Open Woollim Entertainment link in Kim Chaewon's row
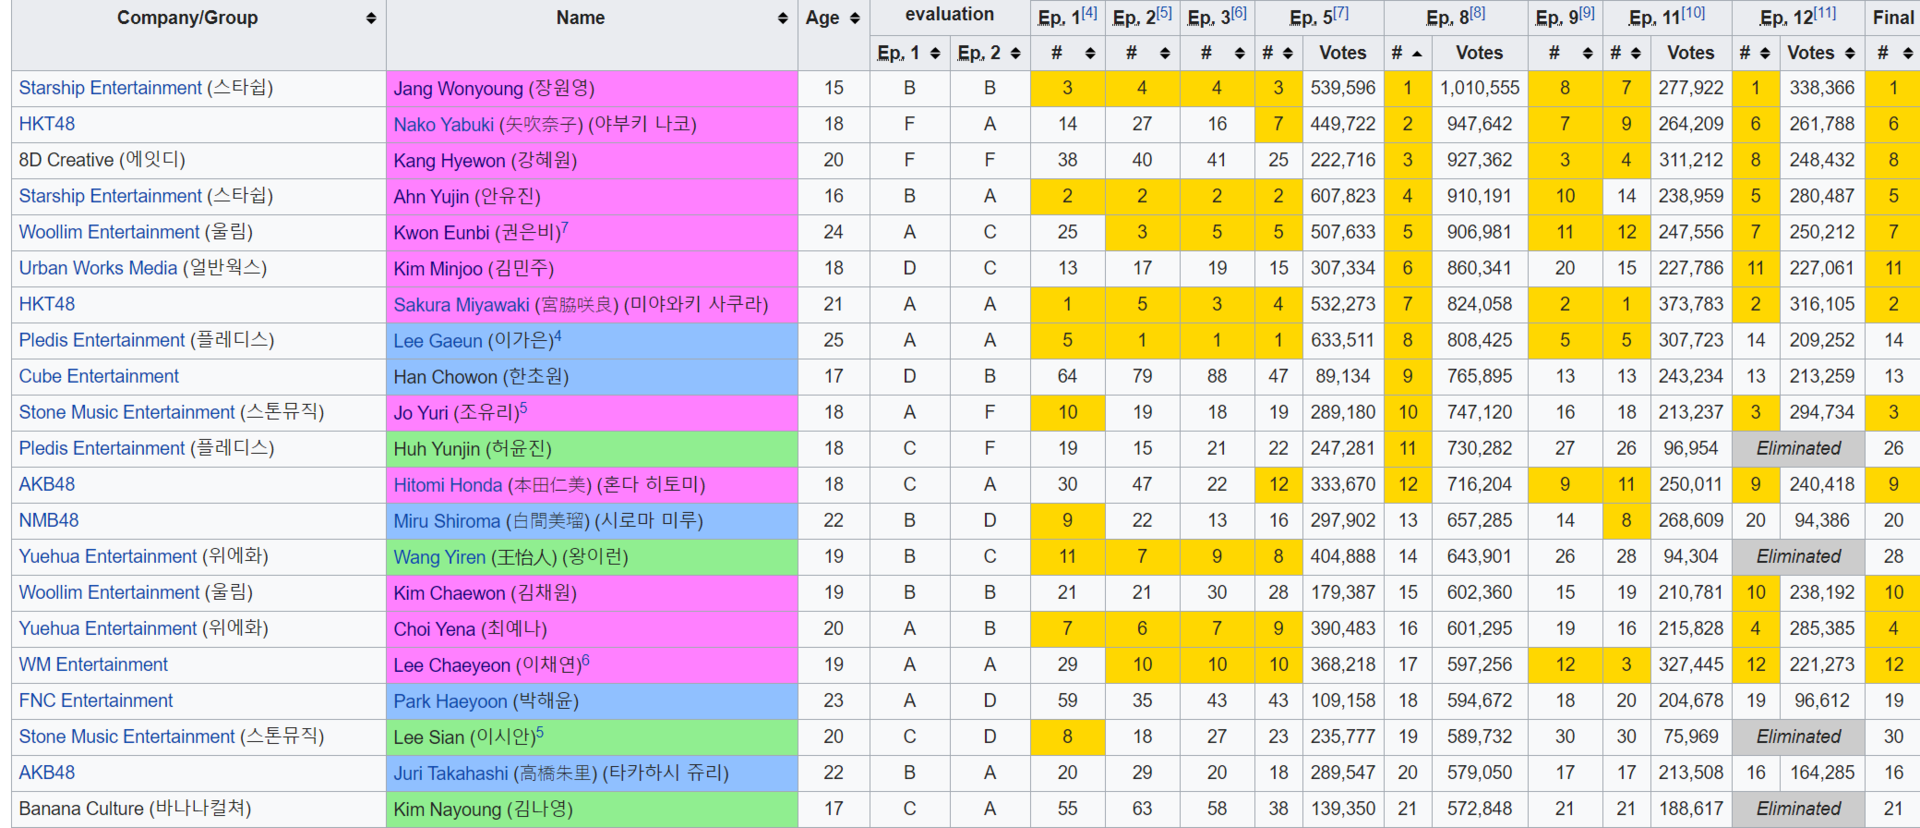1920x828 pixels. [109, 592]
